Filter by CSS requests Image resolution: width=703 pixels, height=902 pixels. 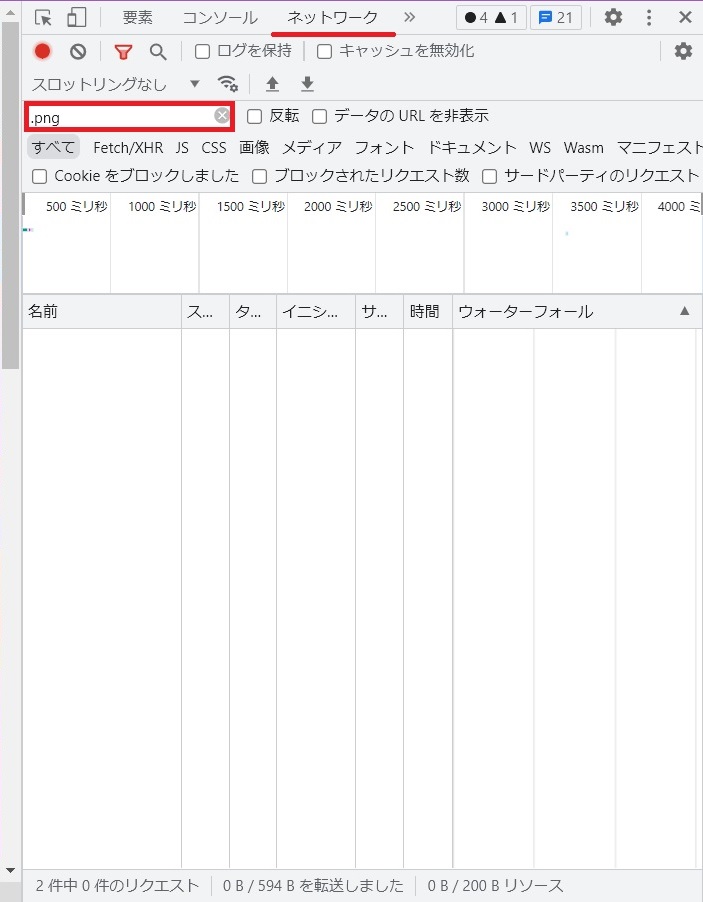click(x=214, y=148)
